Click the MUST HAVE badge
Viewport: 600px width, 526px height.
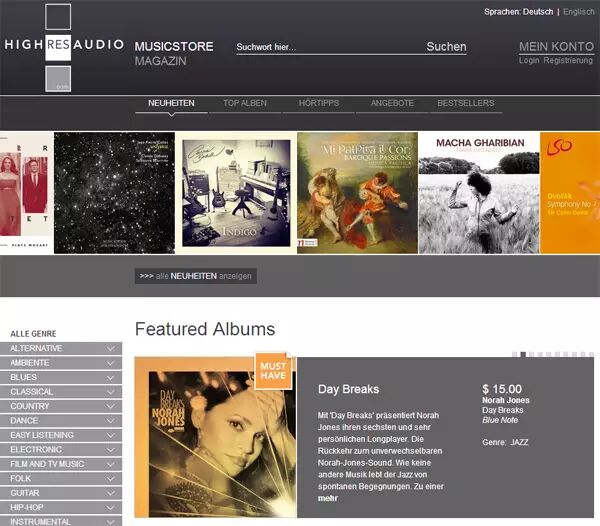point(273,371)
